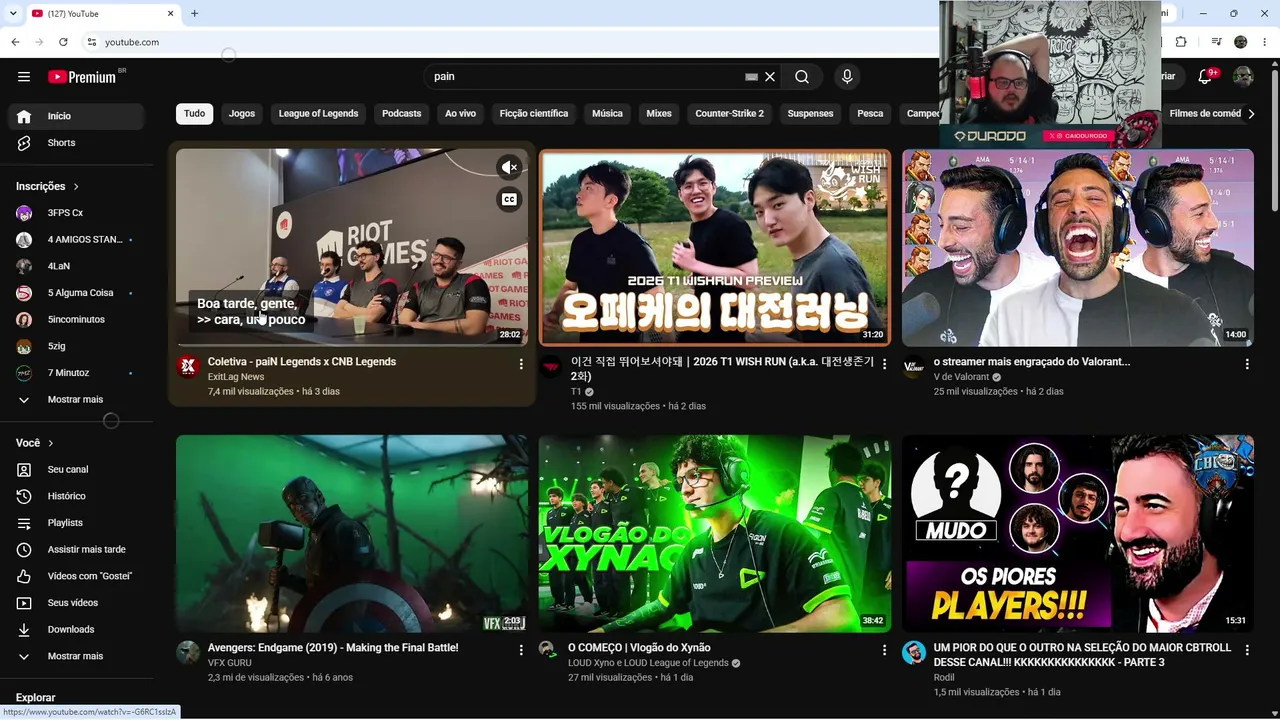This screenshot has height=720, width=1280.
Task: Unmute the Coletiva video preview
Action: click(x=509, y=167)
